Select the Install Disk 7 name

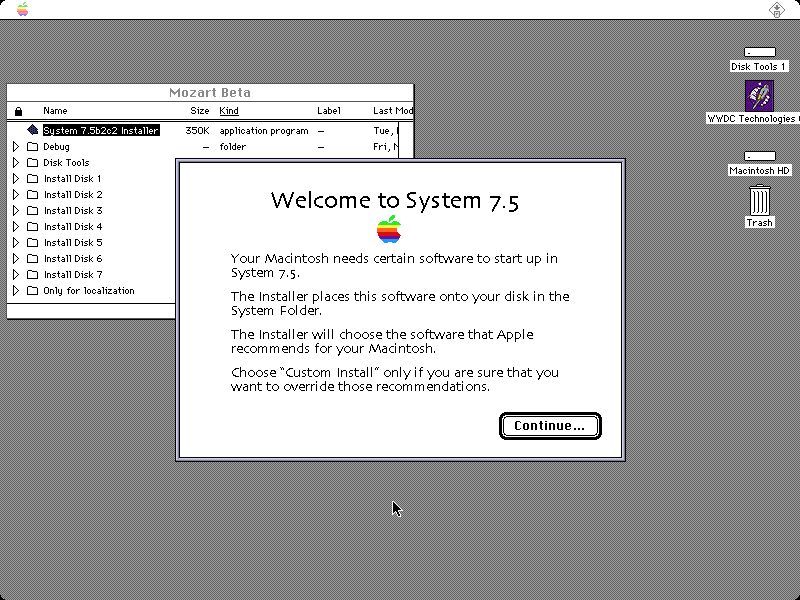click(73, 274)
